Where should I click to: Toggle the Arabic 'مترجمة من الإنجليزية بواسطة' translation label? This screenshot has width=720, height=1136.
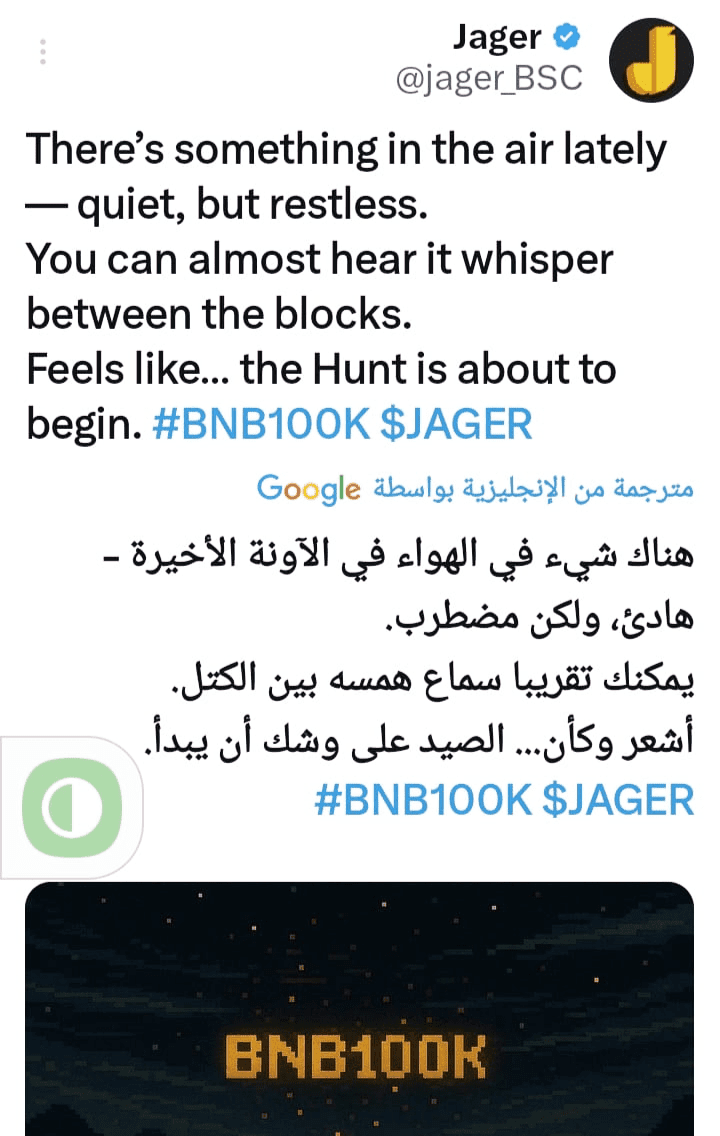pyautogui.click(x=534, y=489)
